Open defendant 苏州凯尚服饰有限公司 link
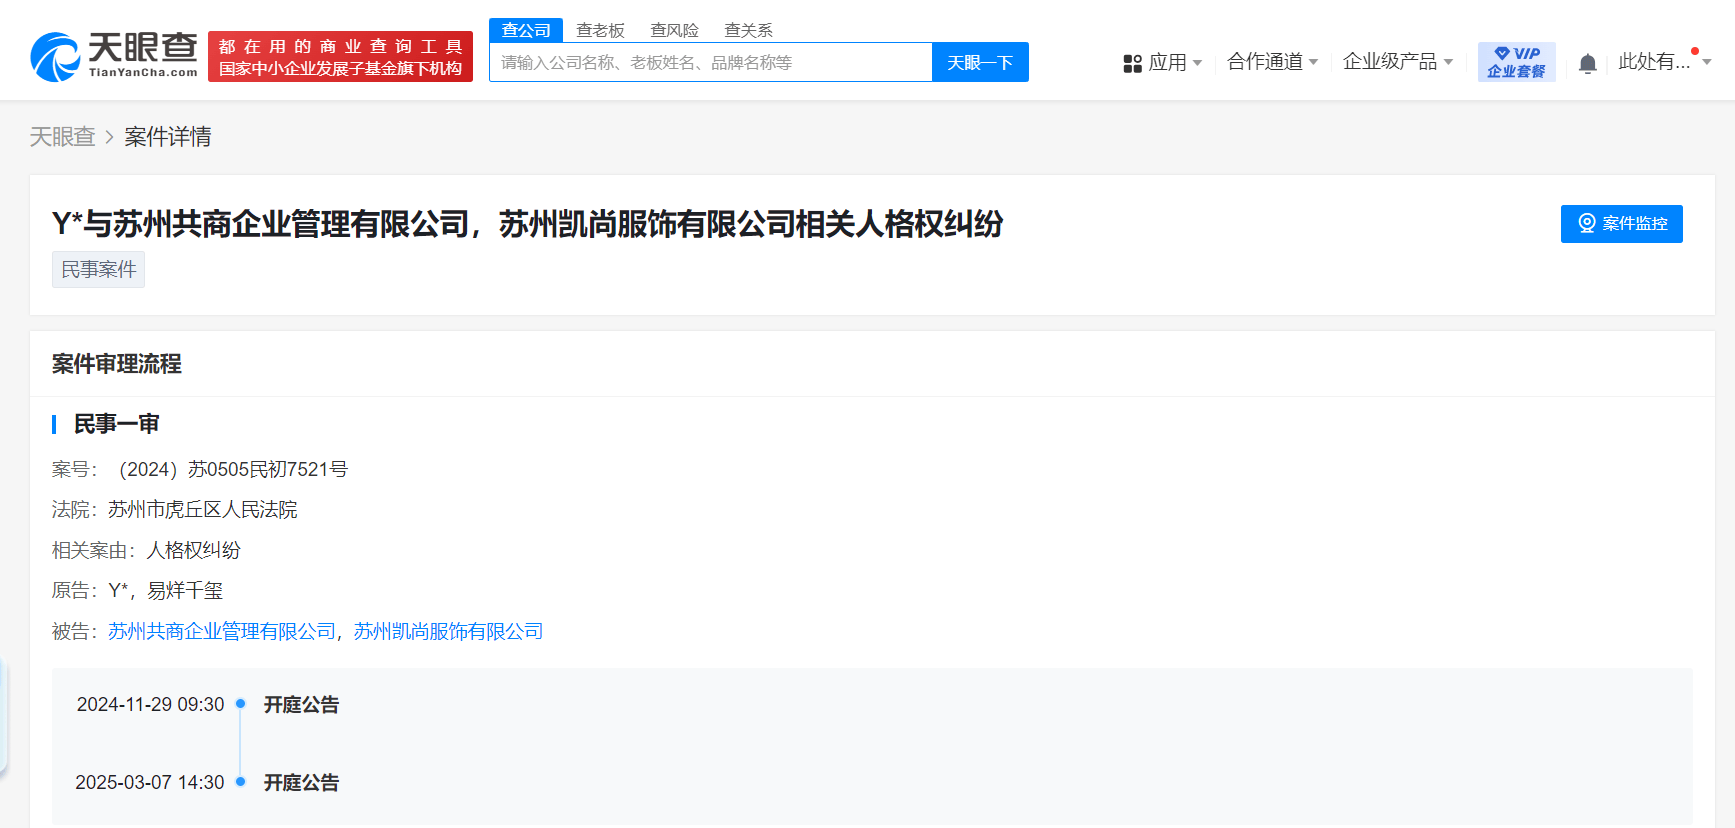This screenshot has width=1735, height=828. pyautogui.click(x=448, y=632)
